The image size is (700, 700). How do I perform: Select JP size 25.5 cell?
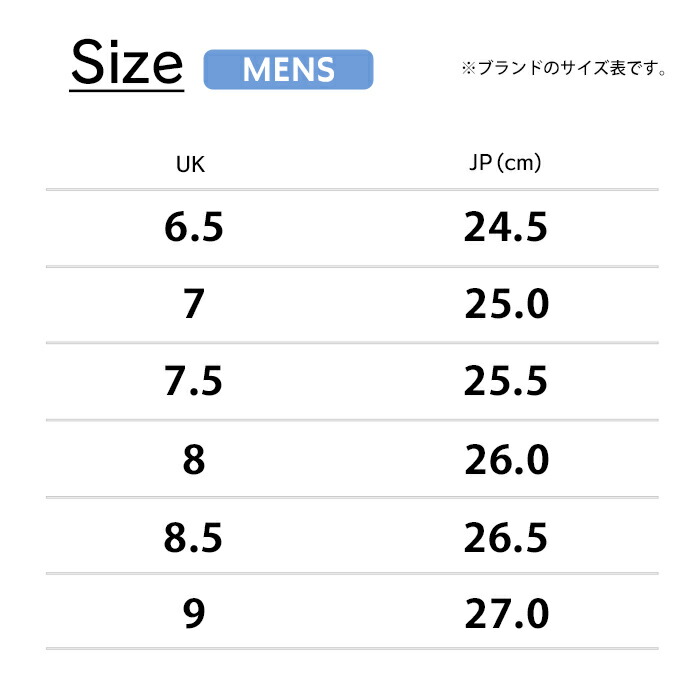coord(505,381)
